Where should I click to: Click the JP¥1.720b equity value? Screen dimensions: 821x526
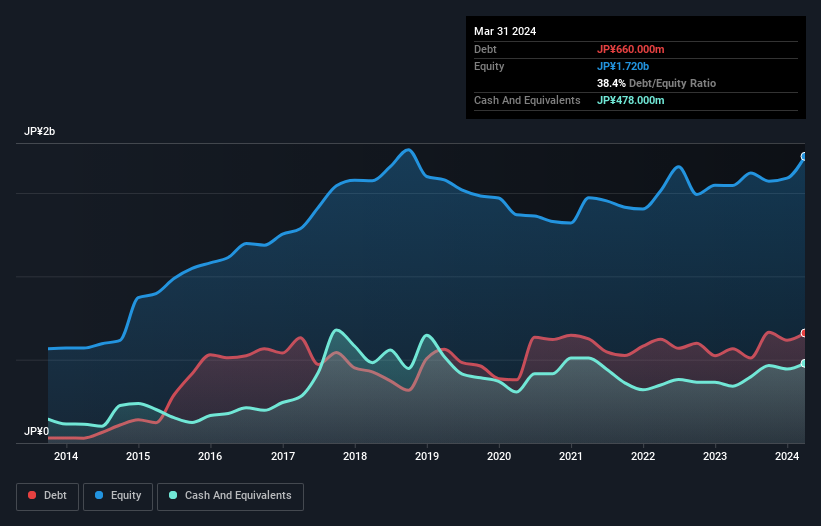pos(623,66)
